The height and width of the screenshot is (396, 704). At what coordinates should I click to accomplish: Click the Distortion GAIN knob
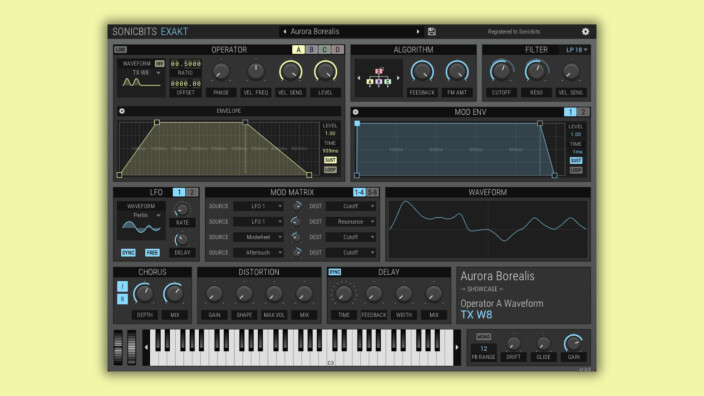tap(214, 294)
